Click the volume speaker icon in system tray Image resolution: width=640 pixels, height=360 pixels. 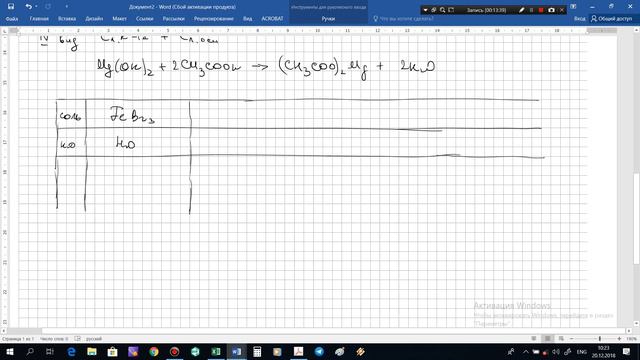[x=556, y=351]
